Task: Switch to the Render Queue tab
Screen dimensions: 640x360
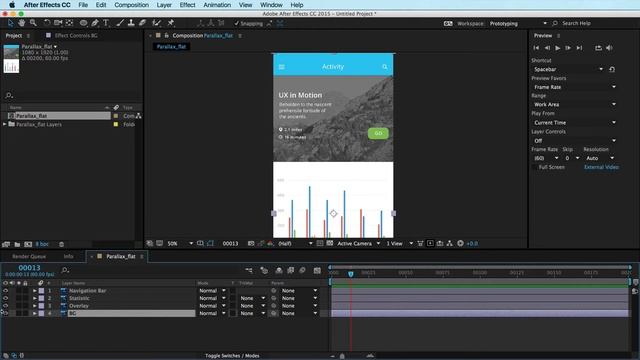Action: click(29, 256)
